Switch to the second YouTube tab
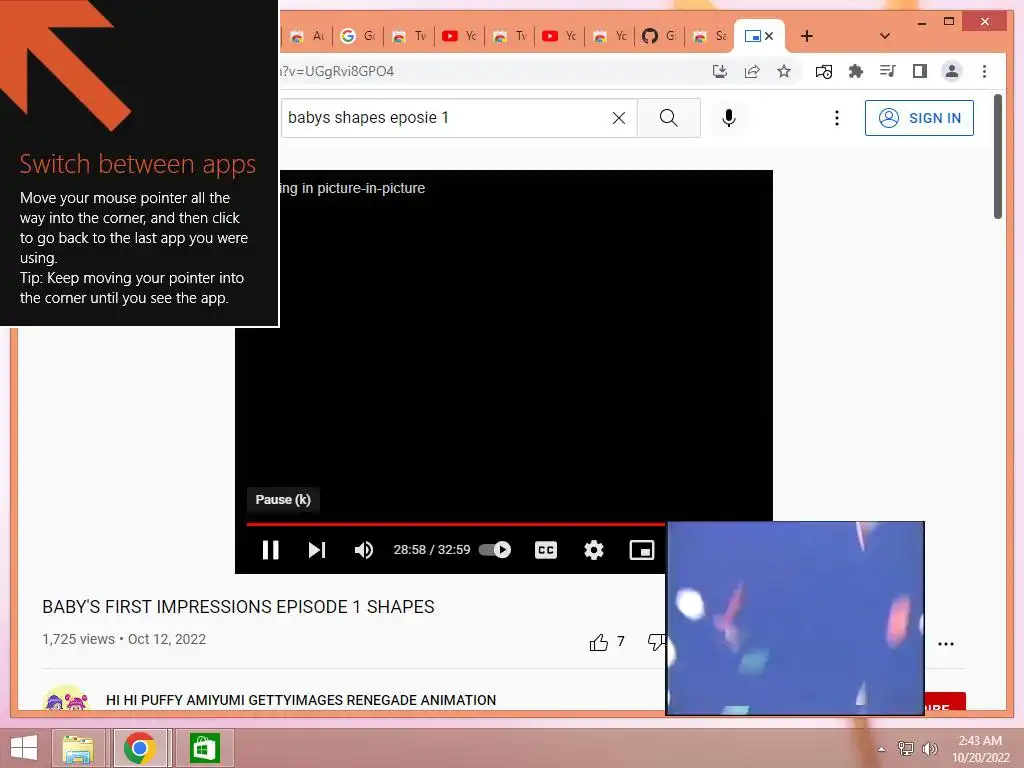The width and height of the screenshot is (1024, 768). coord(559,36)
